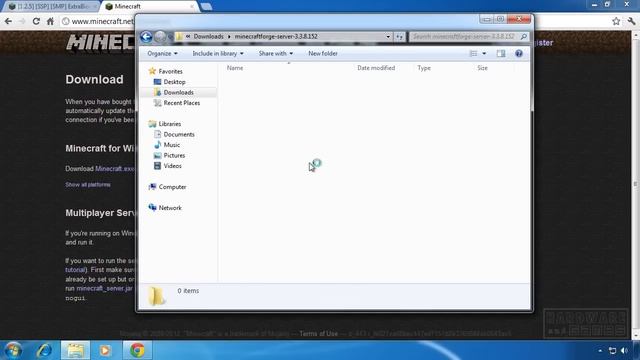Click the network tray icon
This screenshot has width=640, height=360.
pyautogui.click(x=612, y=351)
